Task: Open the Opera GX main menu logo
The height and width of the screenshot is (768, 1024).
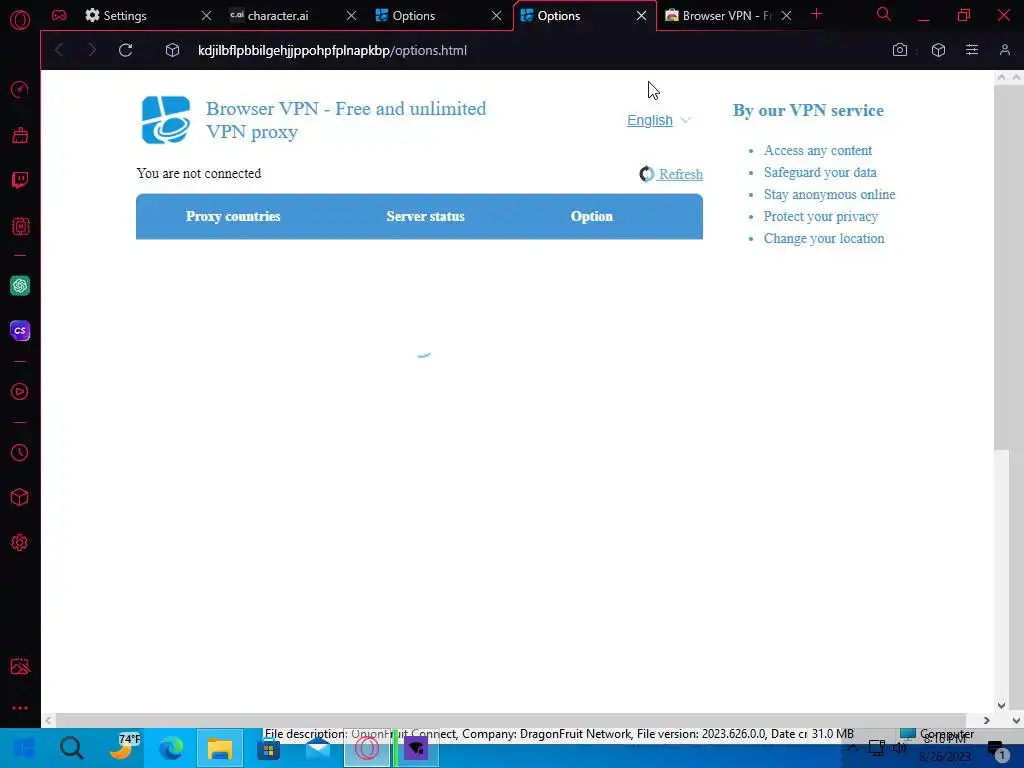Action: pyautogui.click(x=20, y=20)
